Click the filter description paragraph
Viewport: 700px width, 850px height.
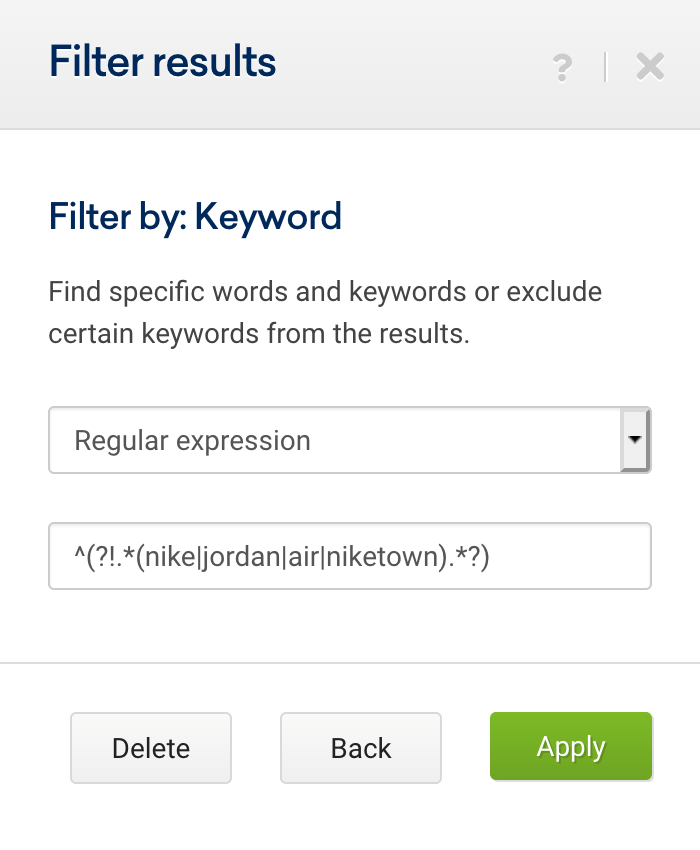pyautogui.click(x=325, y=313)
